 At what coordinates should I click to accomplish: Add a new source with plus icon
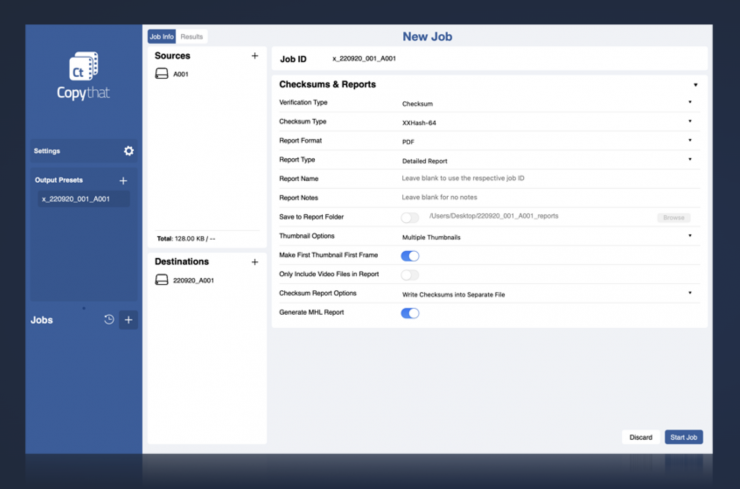255,56
